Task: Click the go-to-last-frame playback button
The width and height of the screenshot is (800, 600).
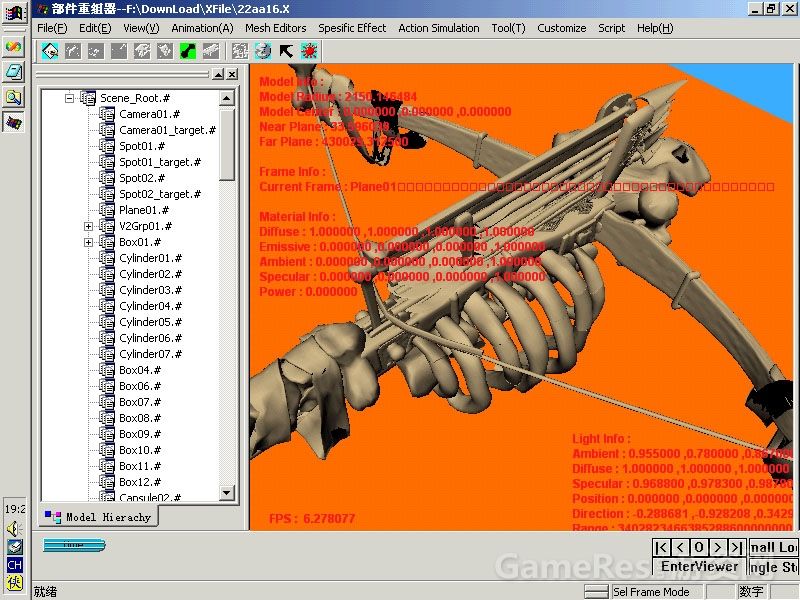Action: 736,547
